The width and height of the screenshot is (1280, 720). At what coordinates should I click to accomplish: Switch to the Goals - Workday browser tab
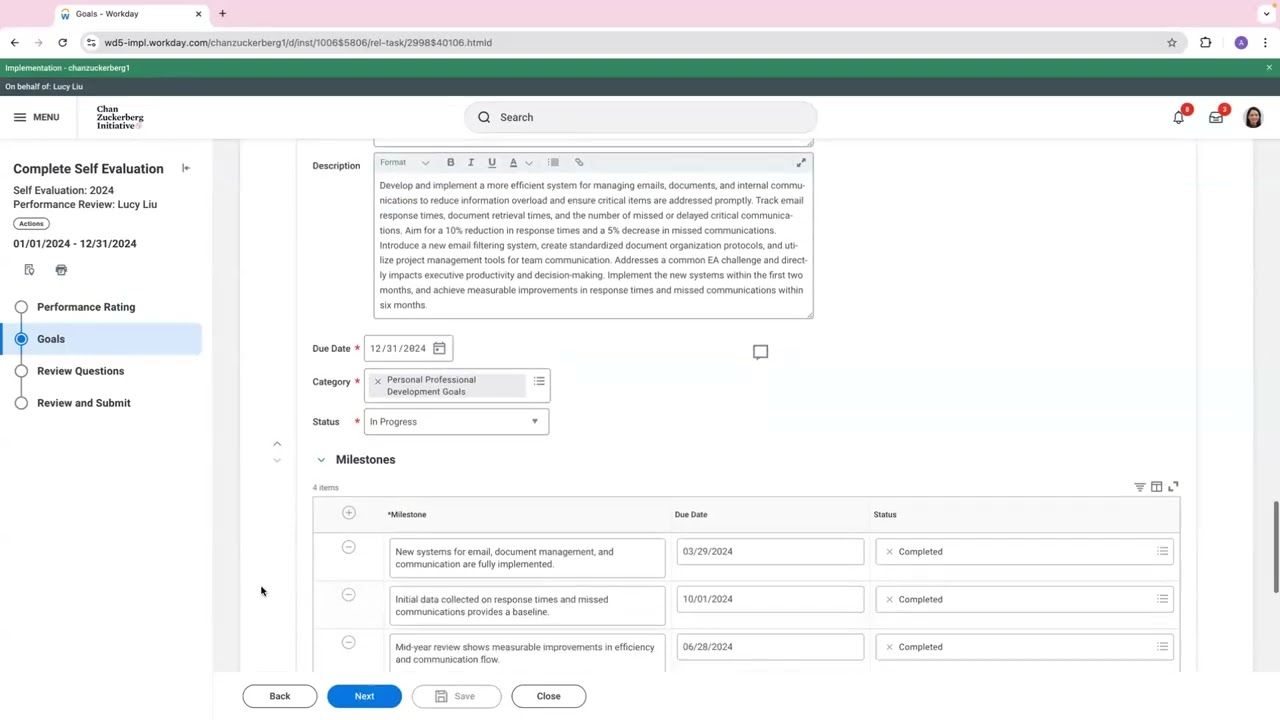click(x=130, y=14)
